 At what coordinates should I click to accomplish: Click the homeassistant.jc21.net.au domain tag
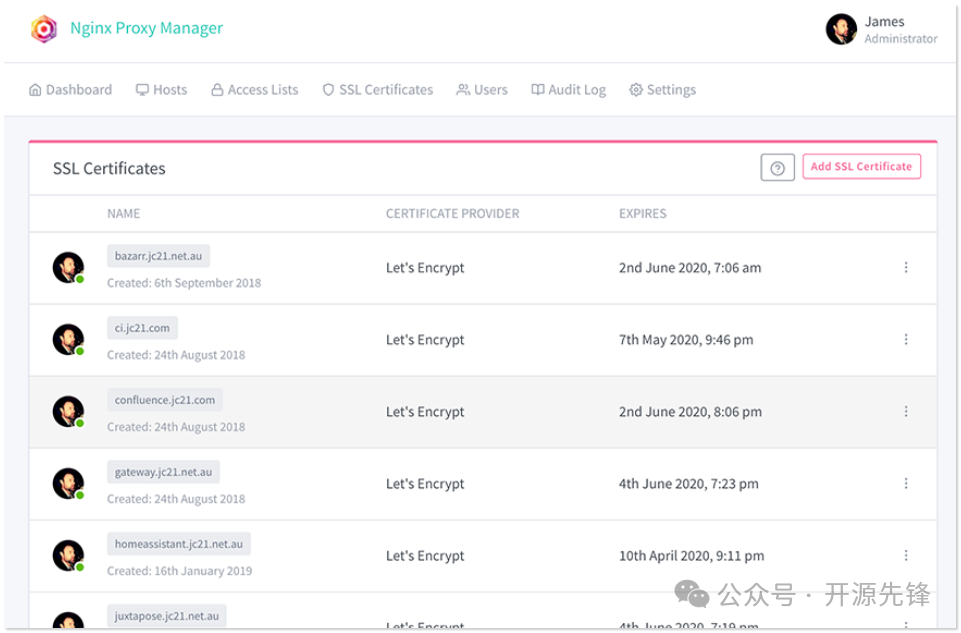point(179,544)
